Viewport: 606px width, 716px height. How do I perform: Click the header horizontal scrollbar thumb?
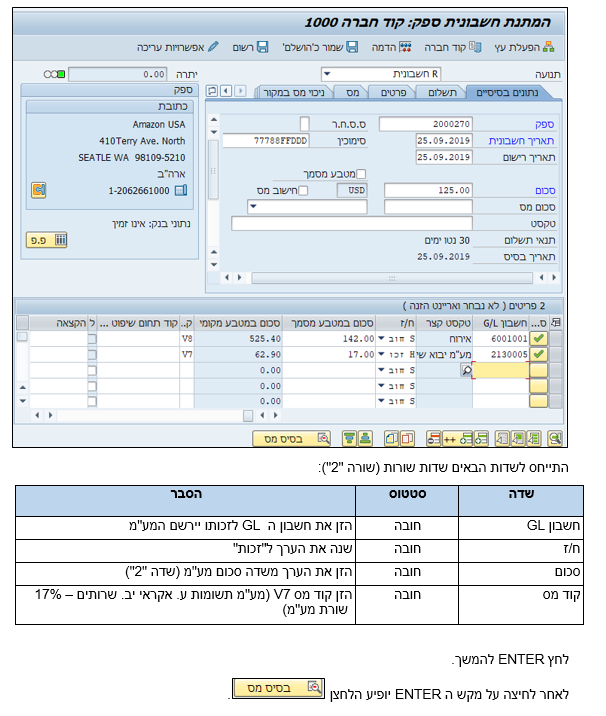[392, 278]
